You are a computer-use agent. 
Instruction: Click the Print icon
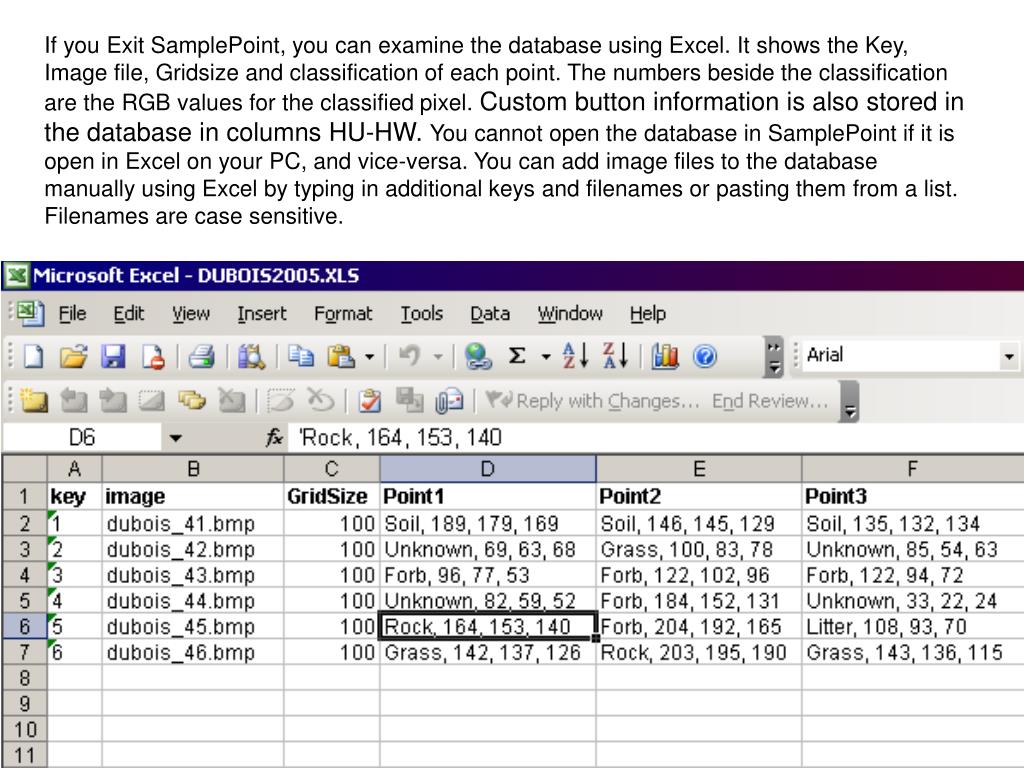tap(201, 357)
